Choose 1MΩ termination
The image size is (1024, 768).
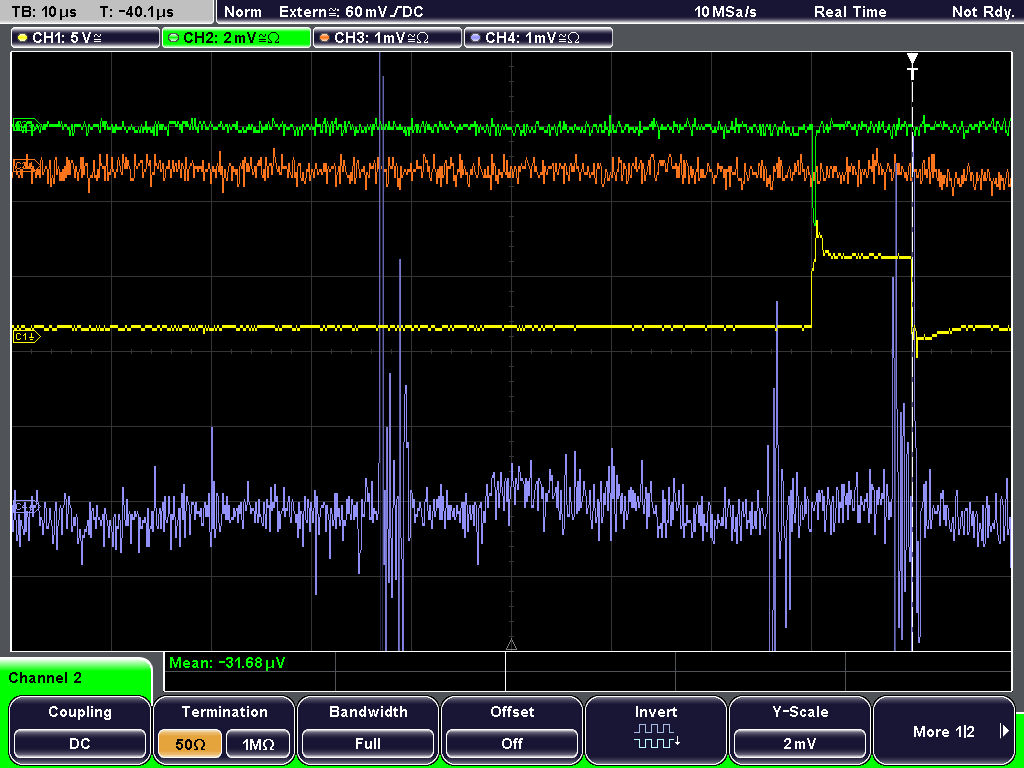tap(258, 744)
